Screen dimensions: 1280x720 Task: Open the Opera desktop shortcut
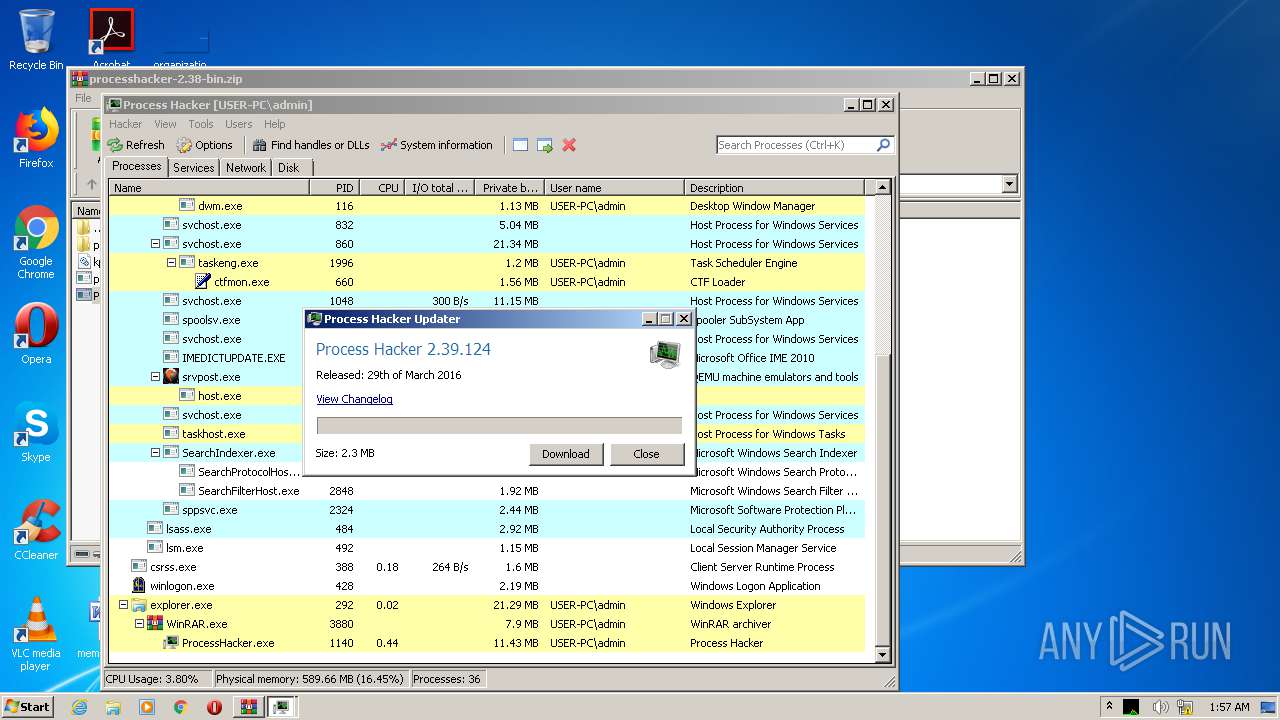[x=36, y=335]
